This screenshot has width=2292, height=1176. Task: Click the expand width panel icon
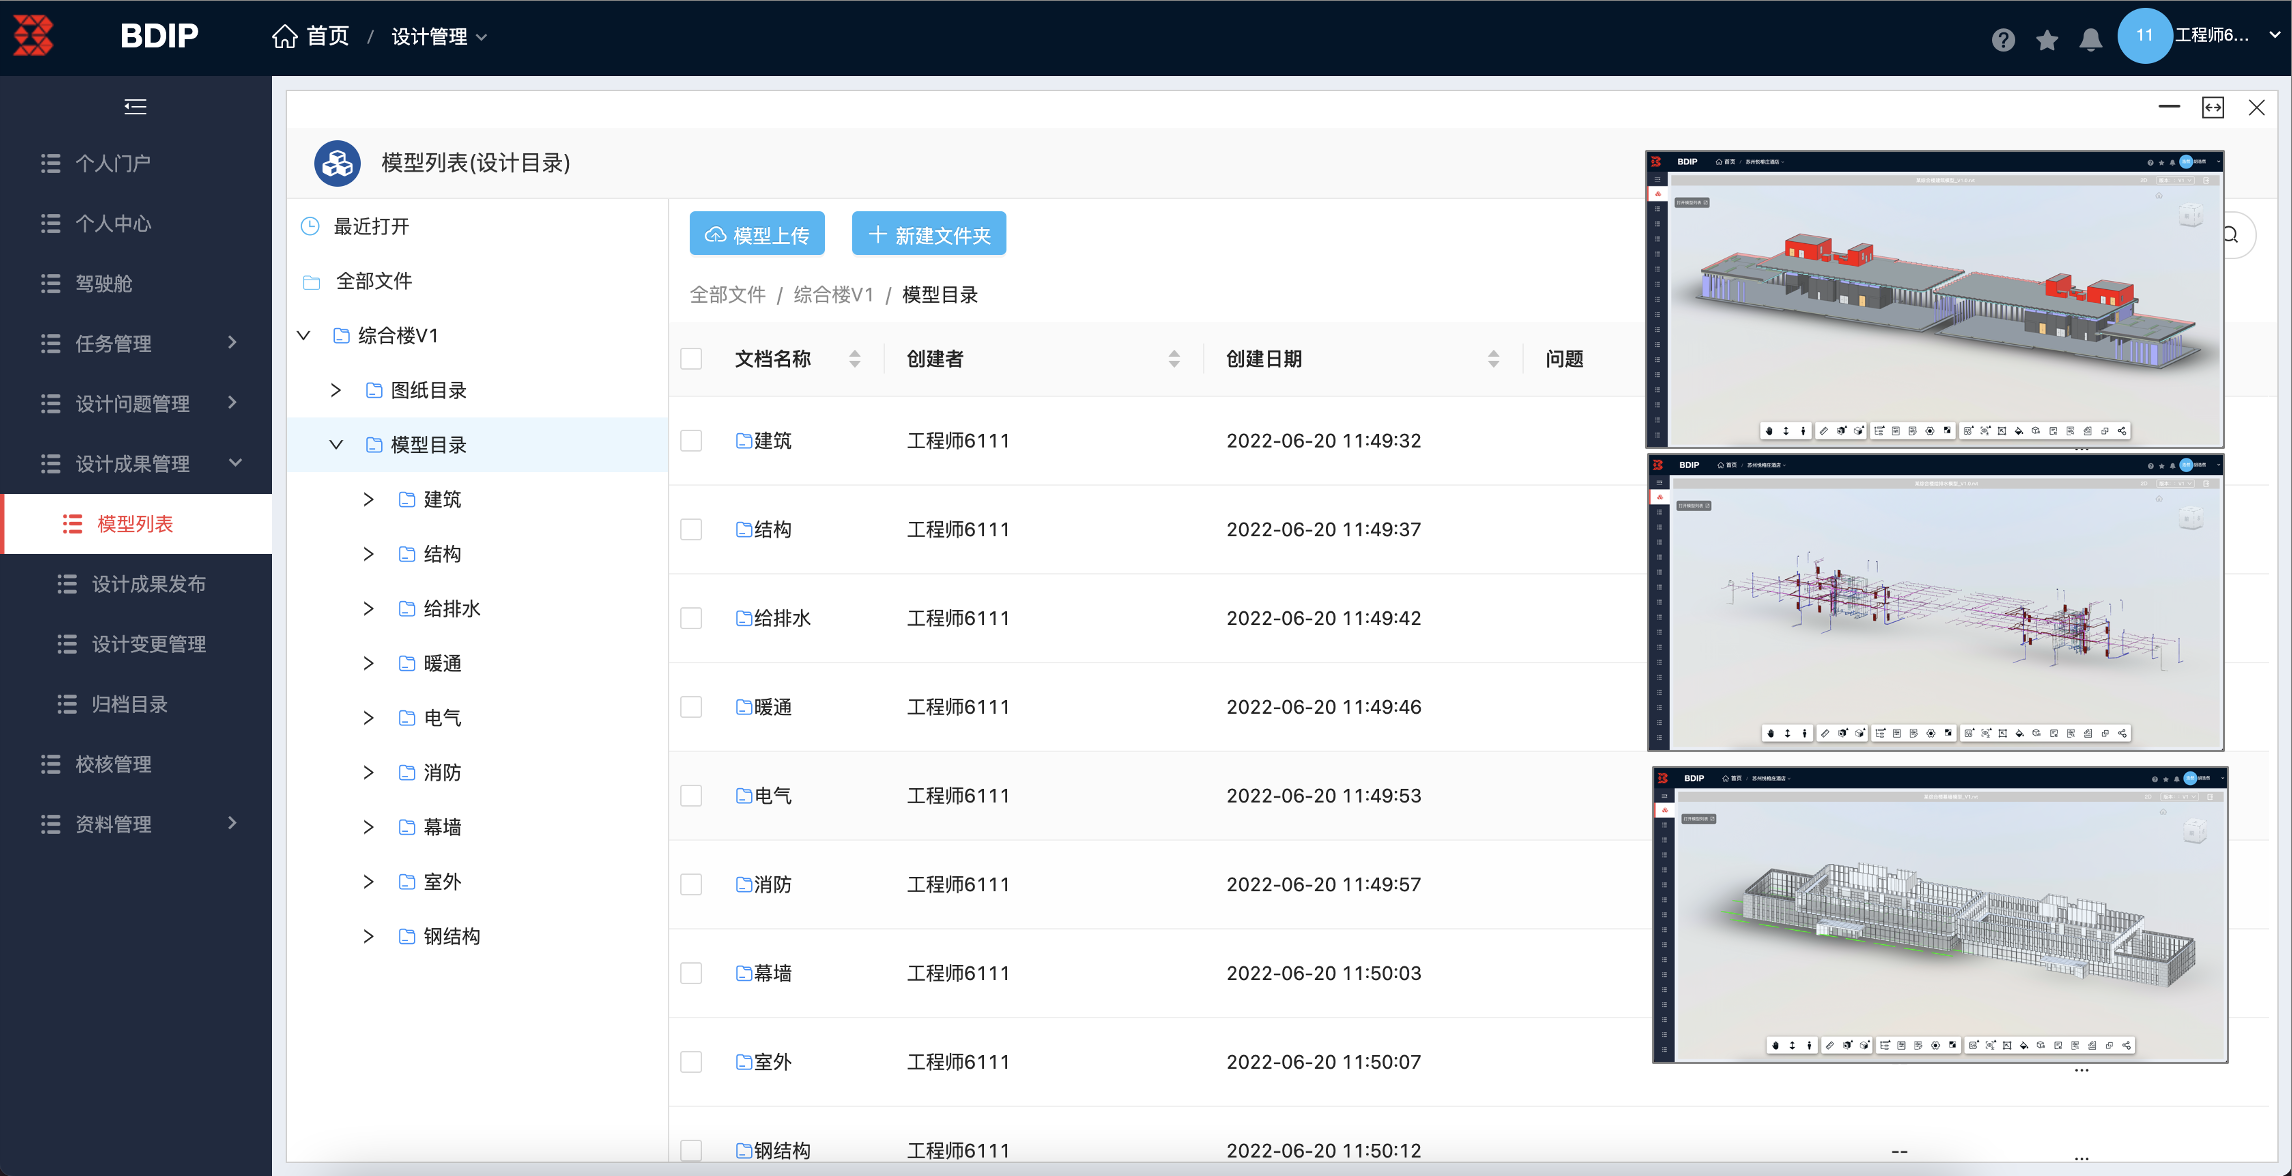pyautogui.click(x=2212, y=107)
